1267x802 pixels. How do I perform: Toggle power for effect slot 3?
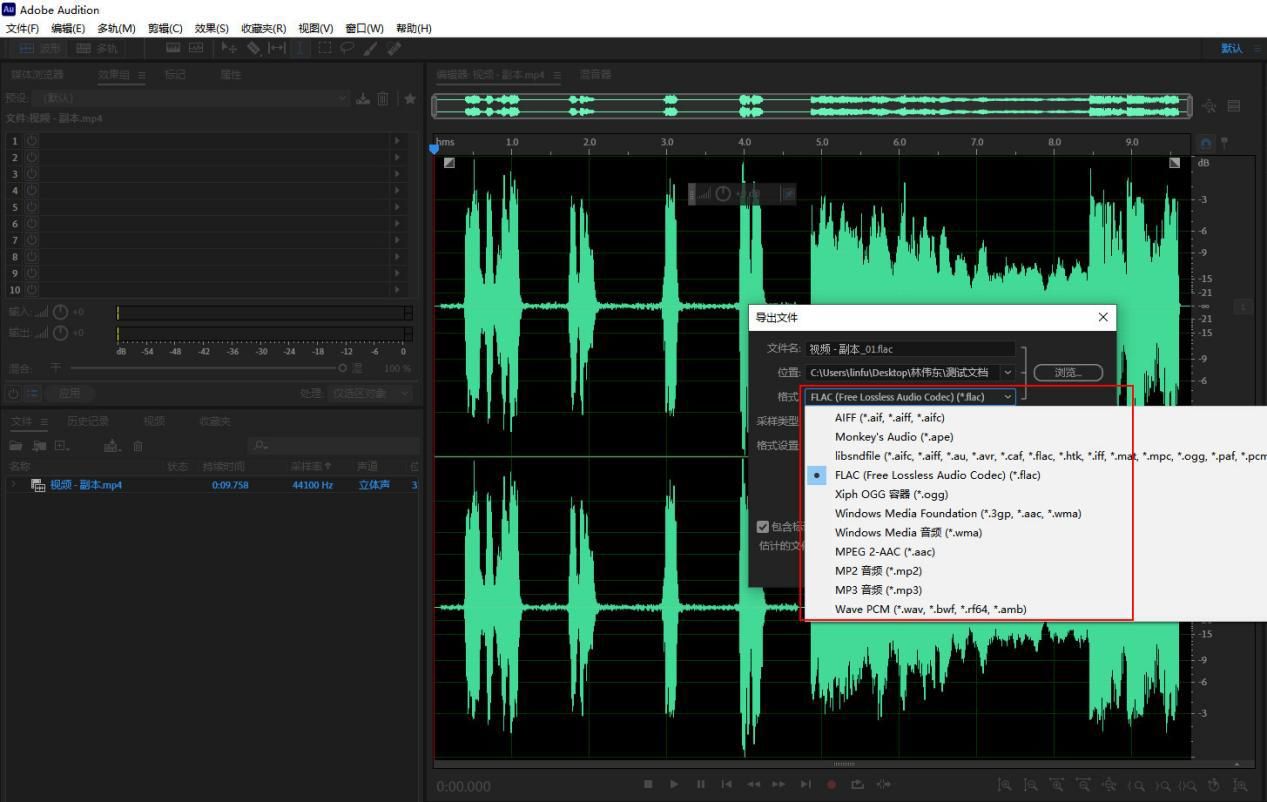point(31,174)
